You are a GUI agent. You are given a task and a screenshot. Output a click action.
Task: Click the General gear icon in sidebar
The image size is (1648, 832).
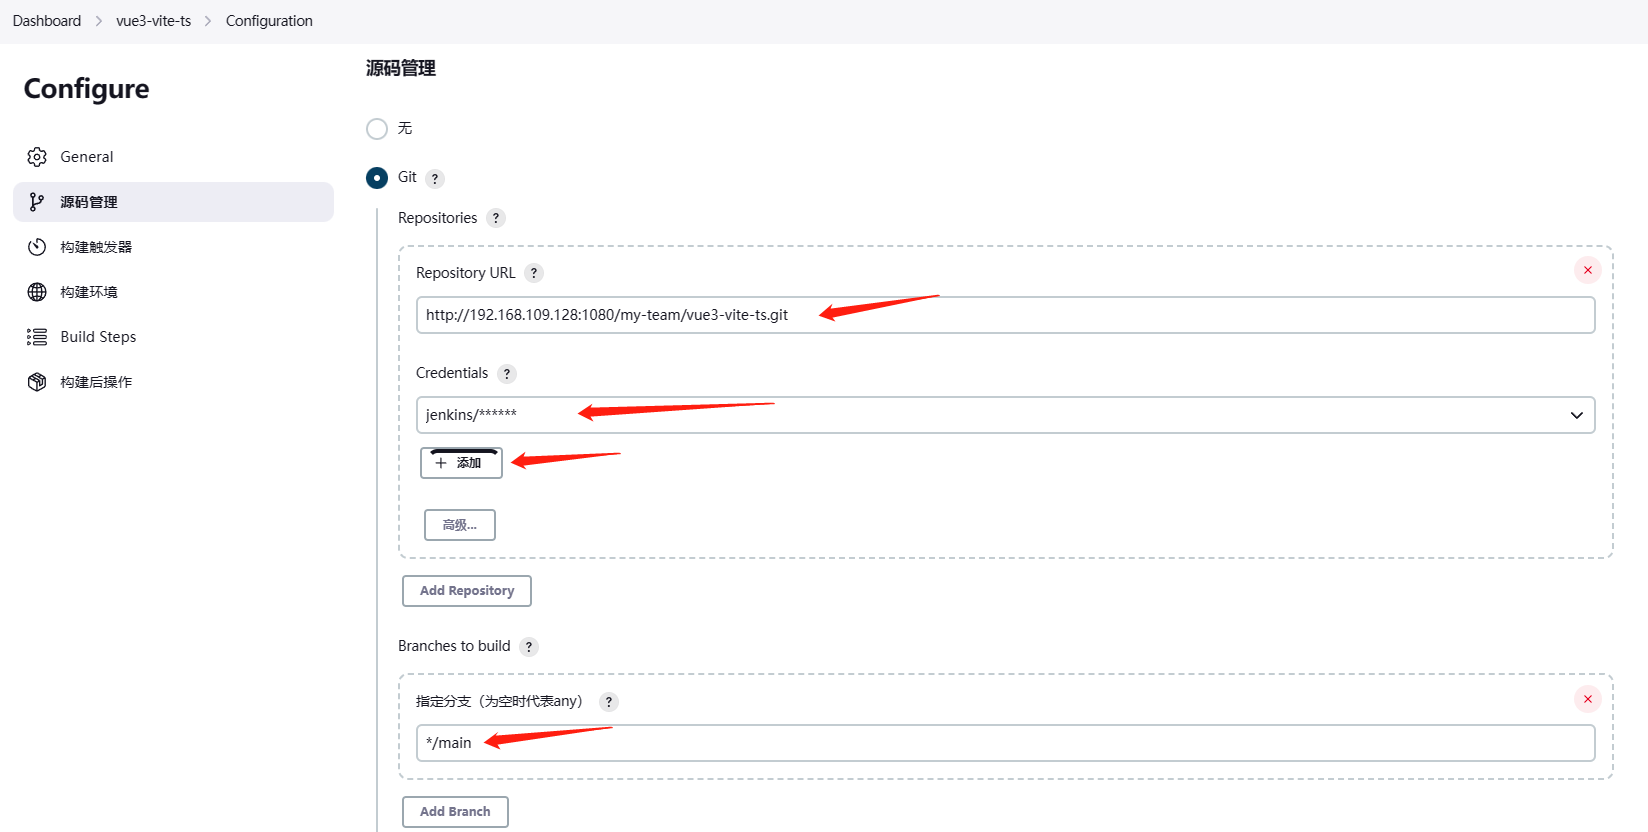(37, 157)
